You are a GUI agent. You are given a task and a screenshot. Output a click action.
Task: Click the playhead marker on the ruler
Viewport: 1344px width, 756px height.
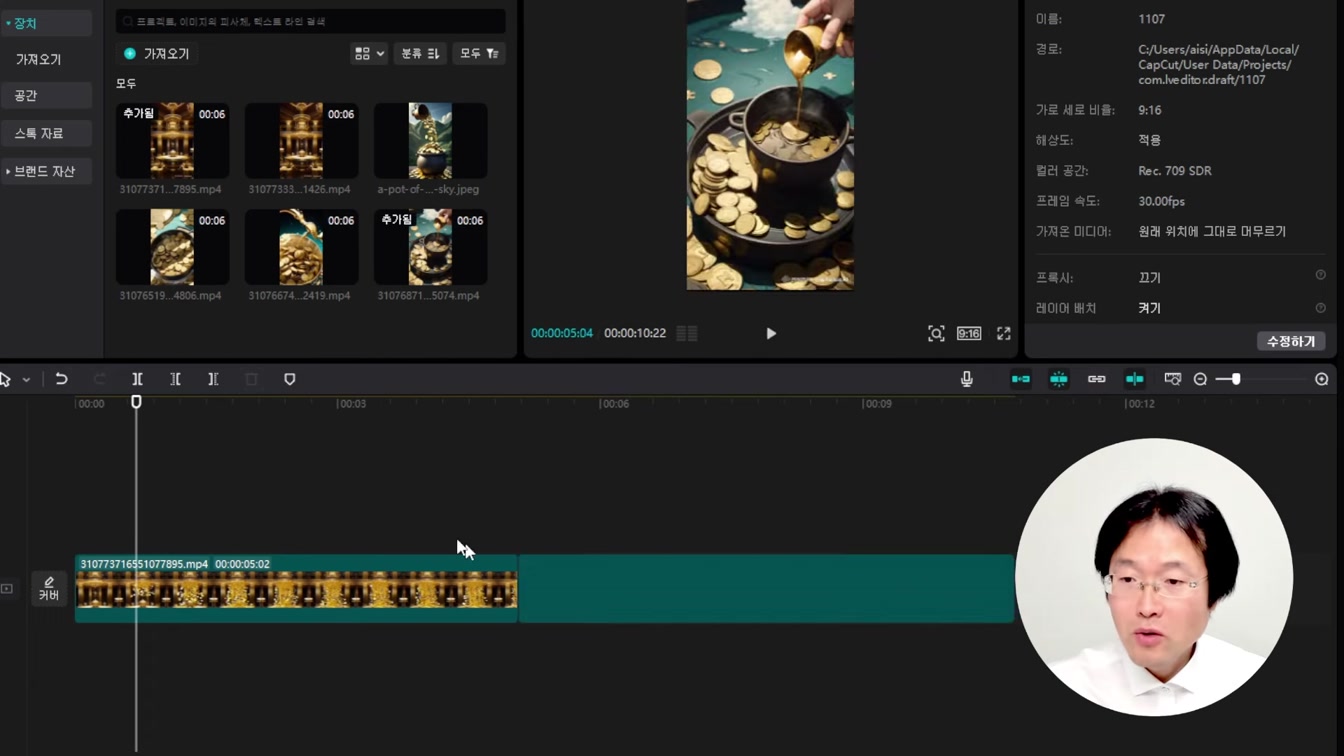pyautogui.click(x=136, y=401)
